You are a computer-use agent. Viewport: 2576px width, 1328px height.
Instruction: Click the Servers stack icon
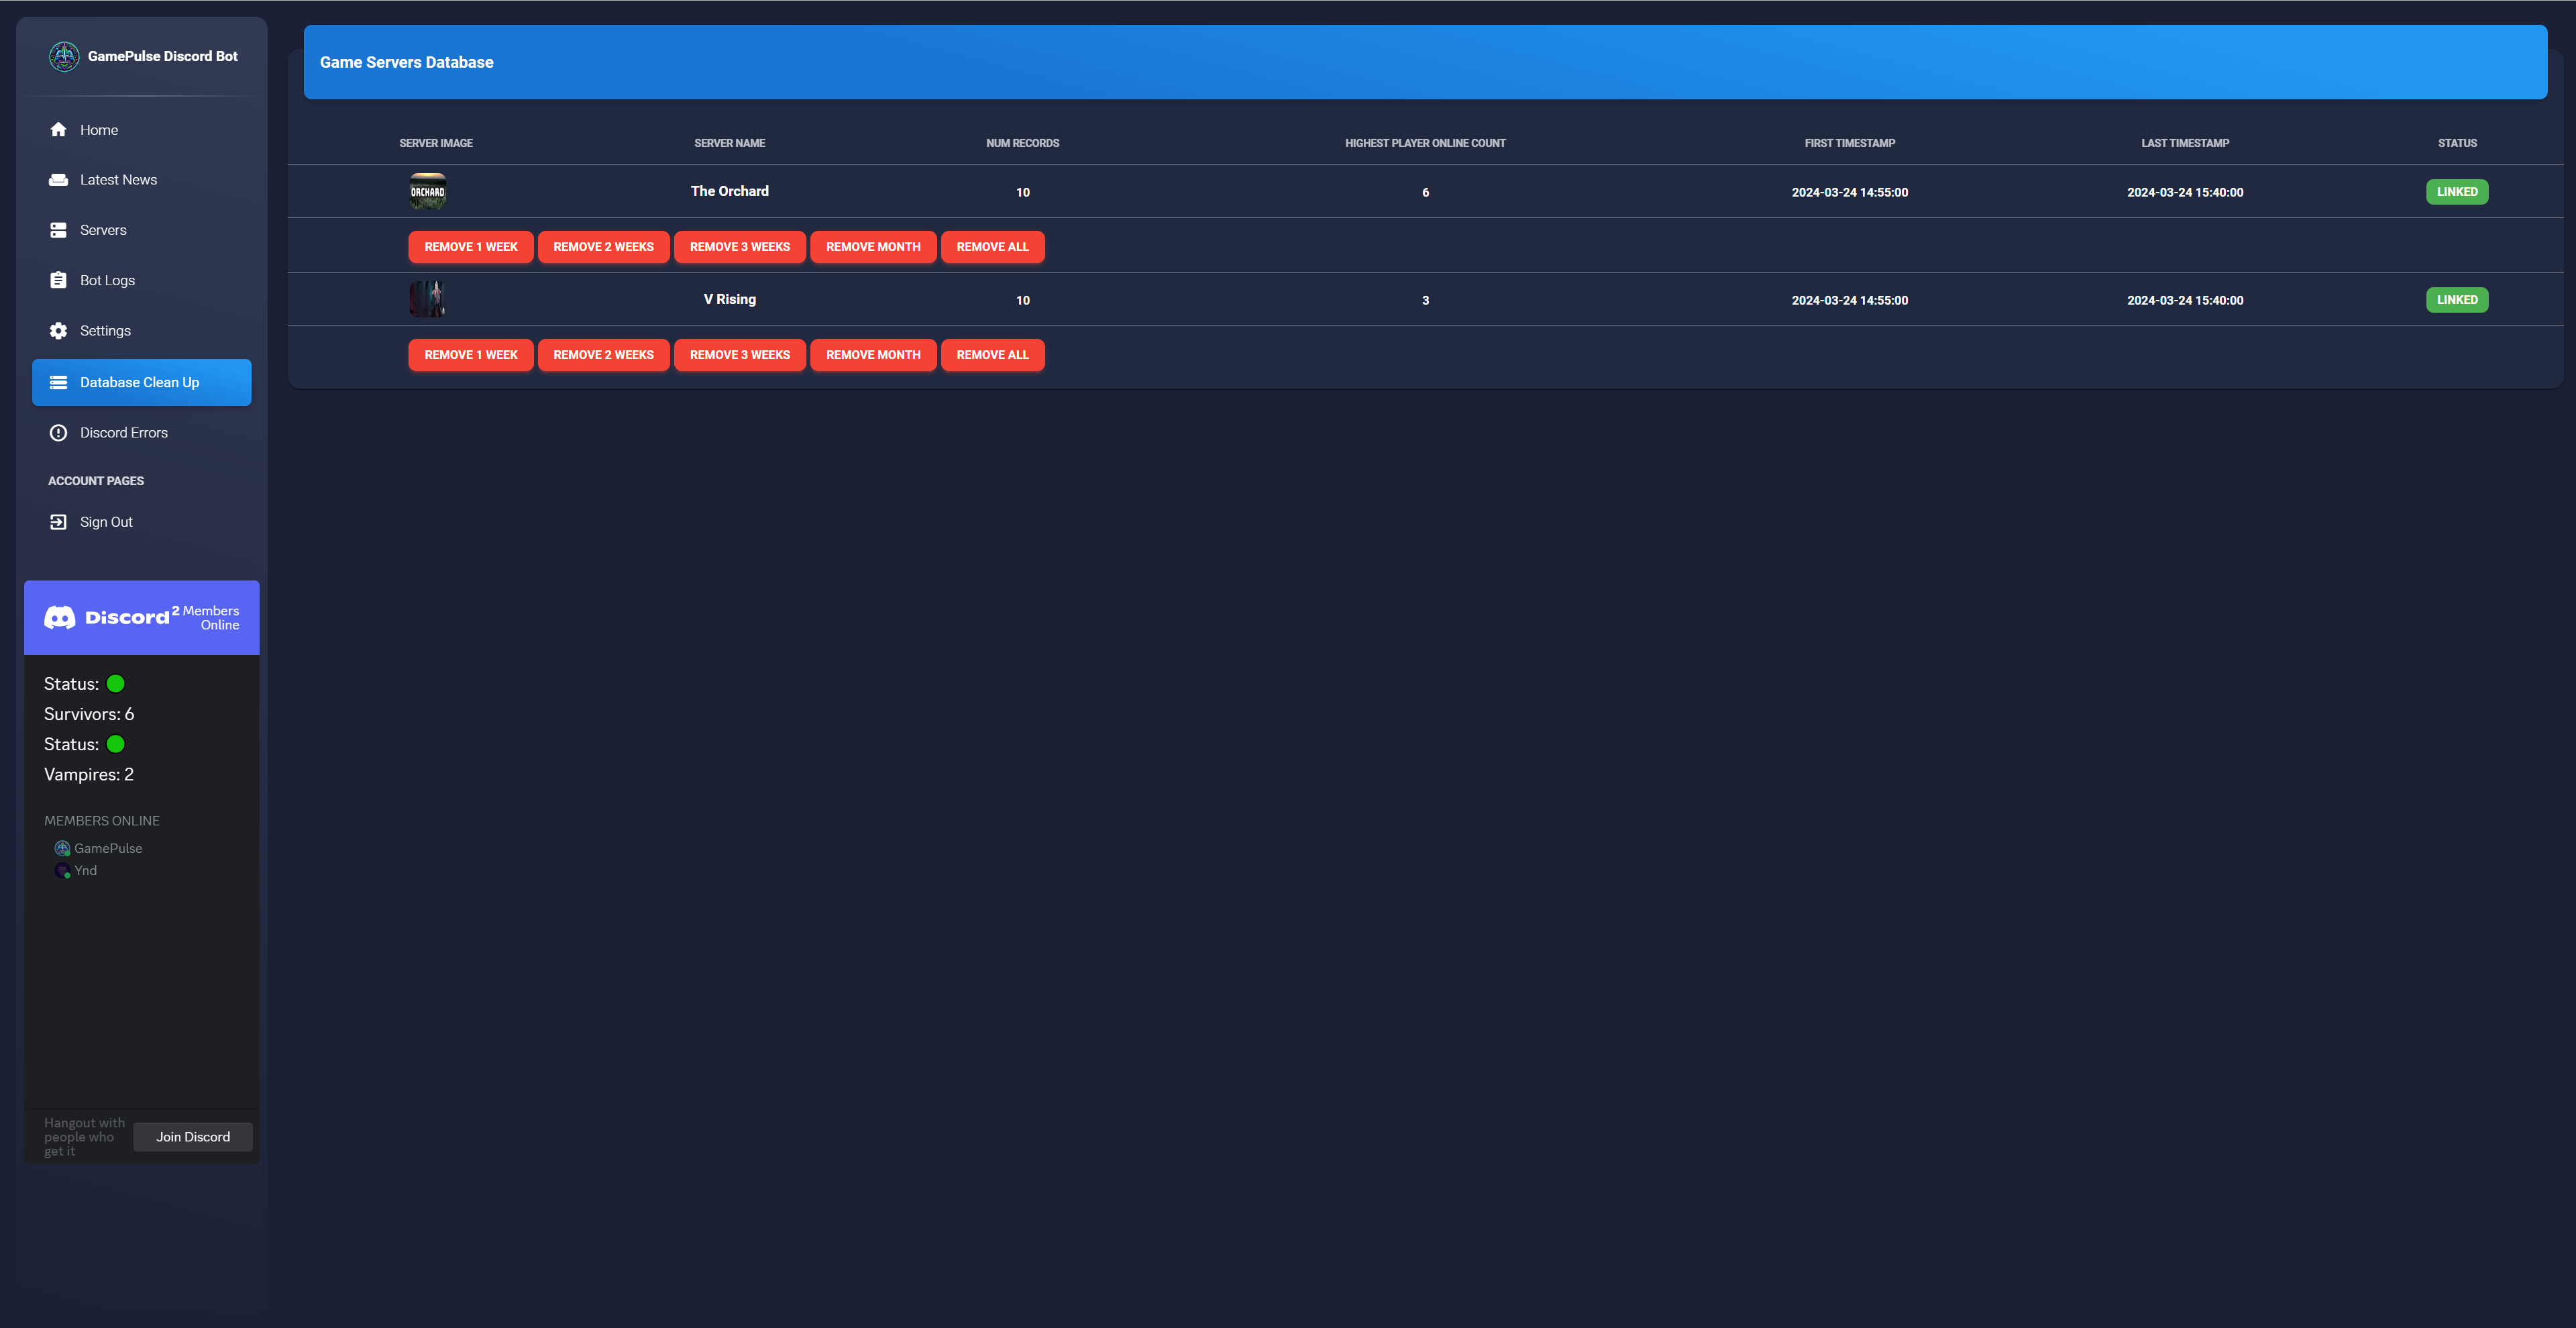pyautogui.click(x=58, y=230)
